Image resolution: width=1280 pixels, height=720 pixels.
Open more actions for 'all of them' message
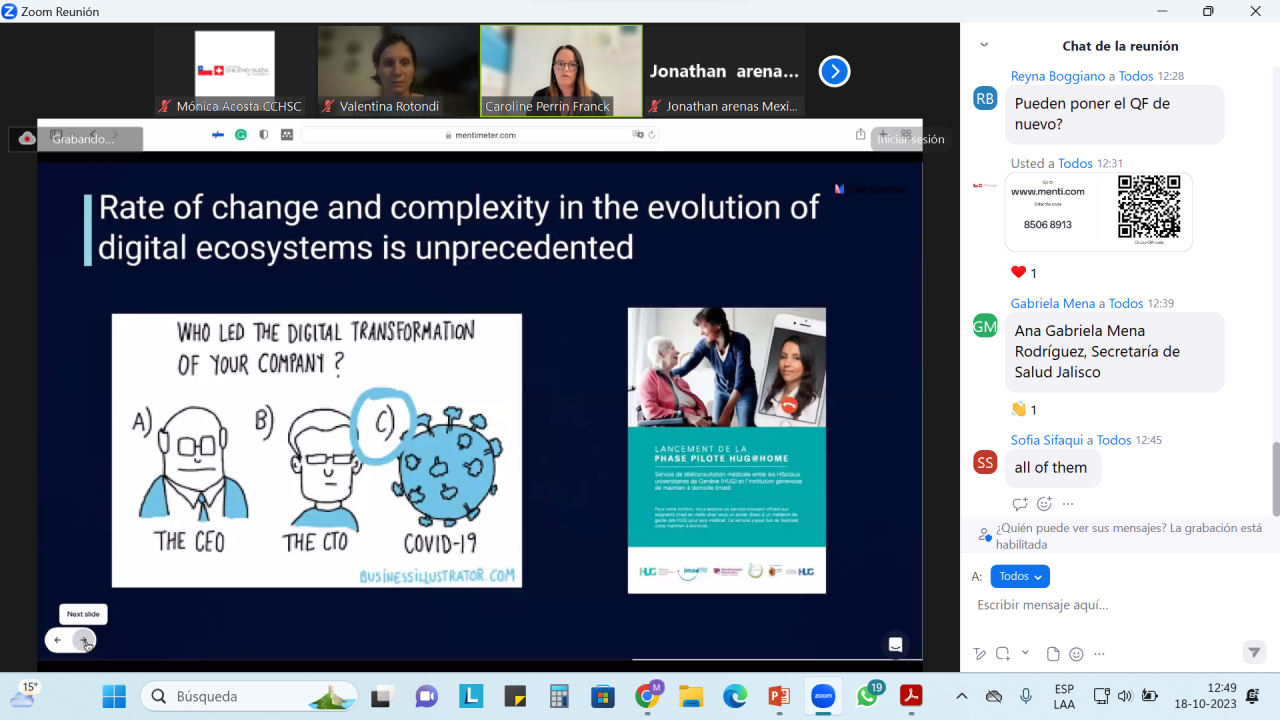pos(1068,504)
